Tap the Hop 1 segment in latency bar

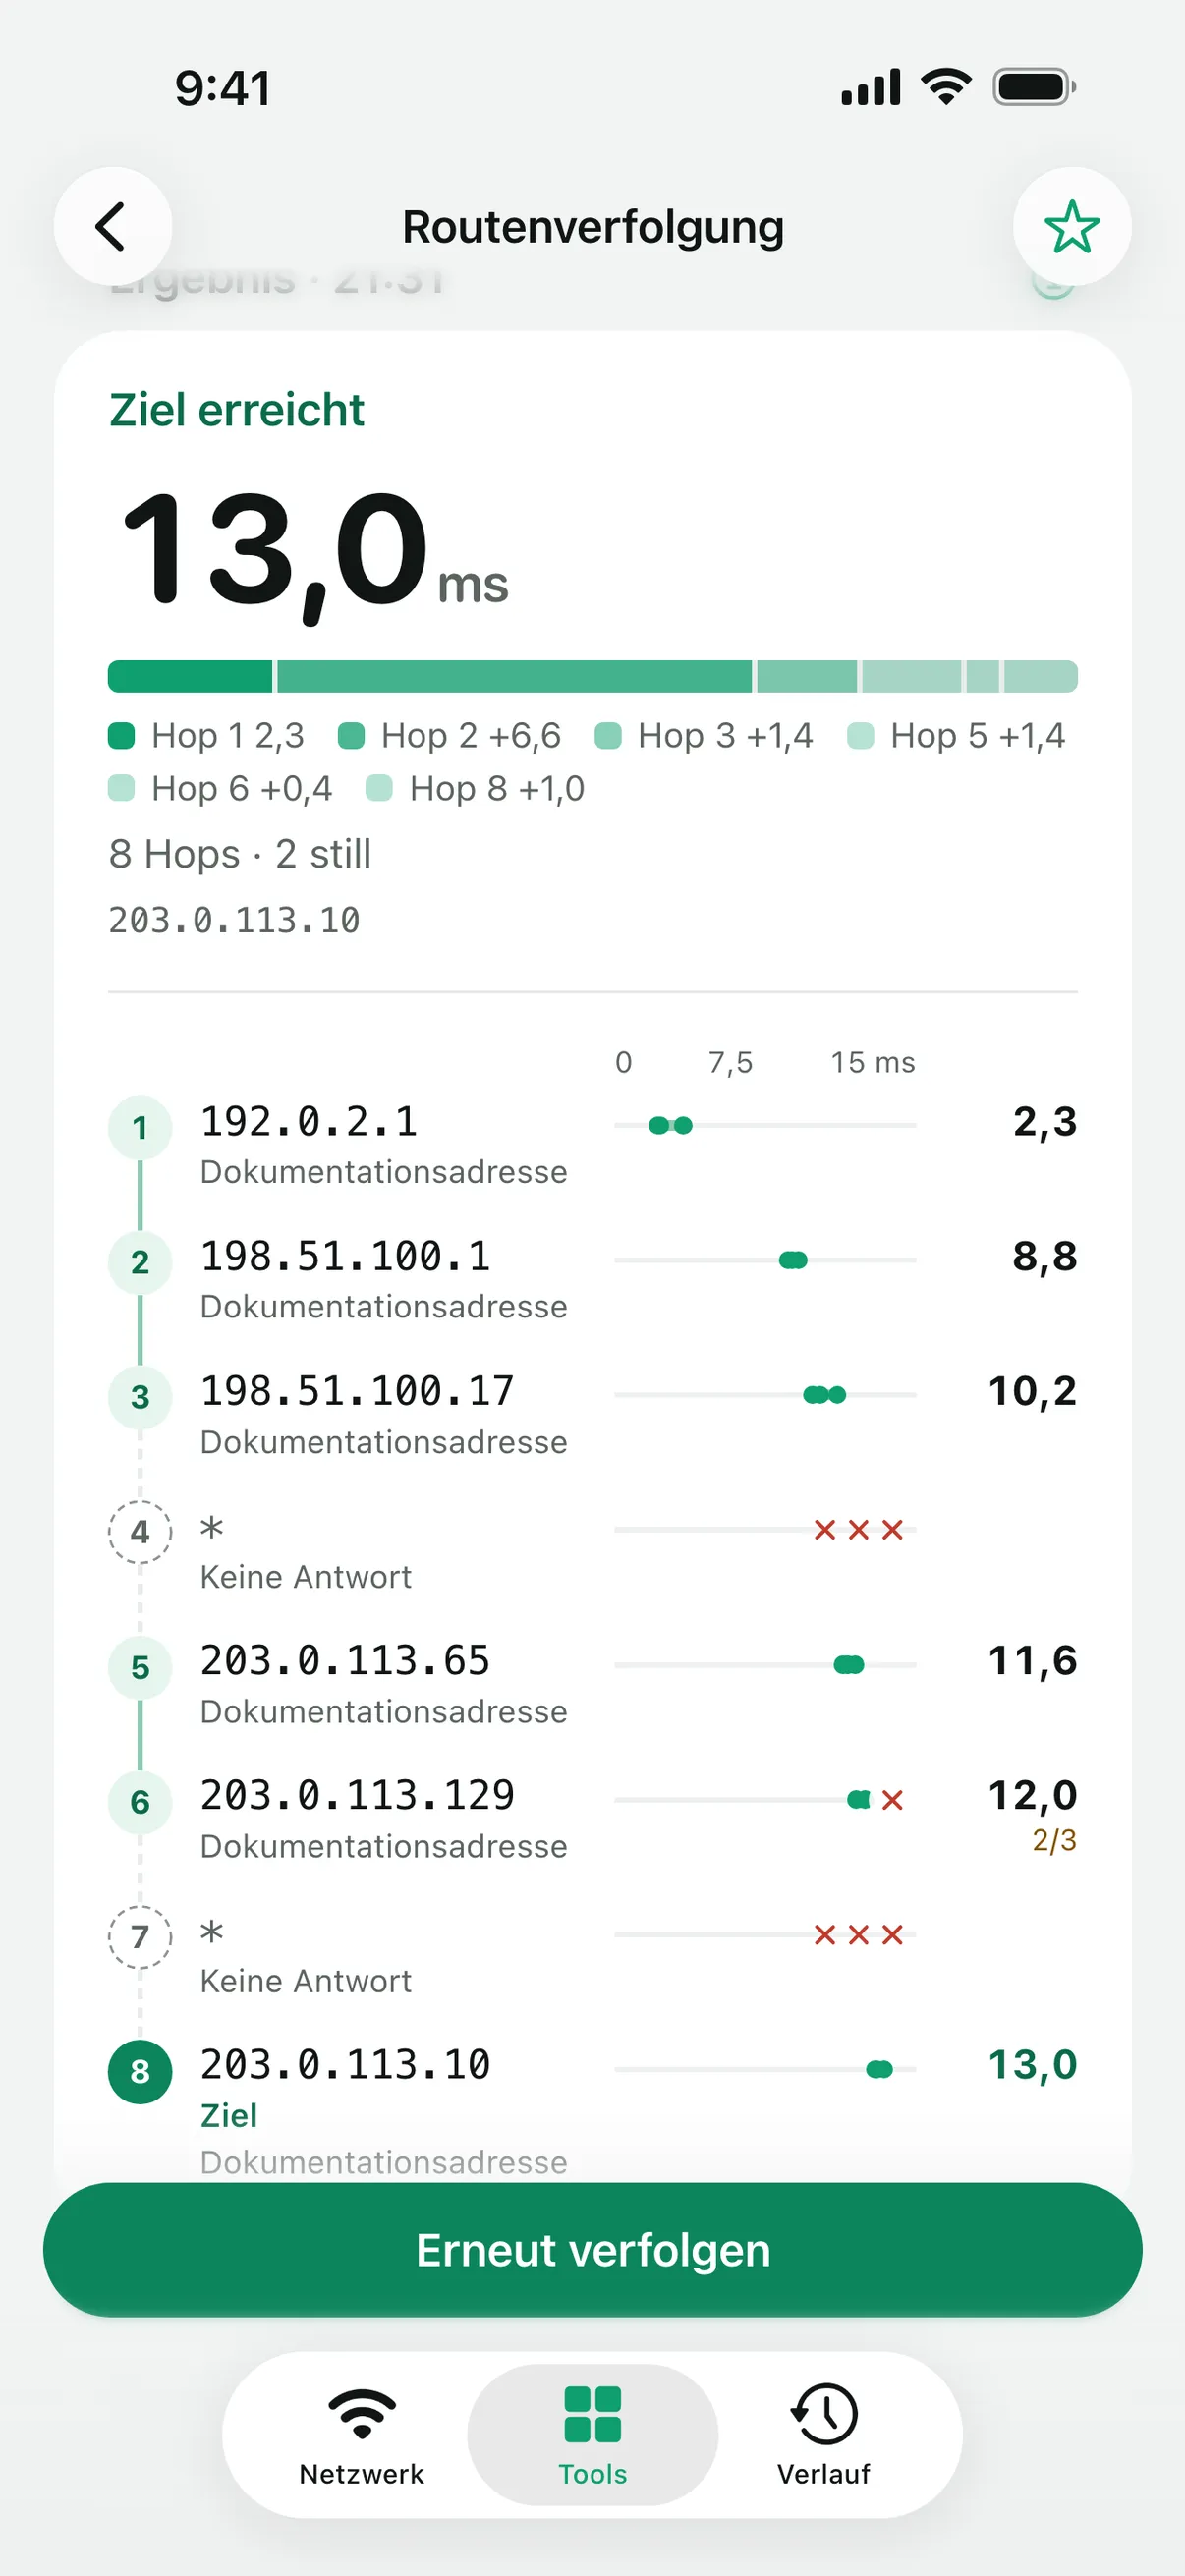(190, 676)
